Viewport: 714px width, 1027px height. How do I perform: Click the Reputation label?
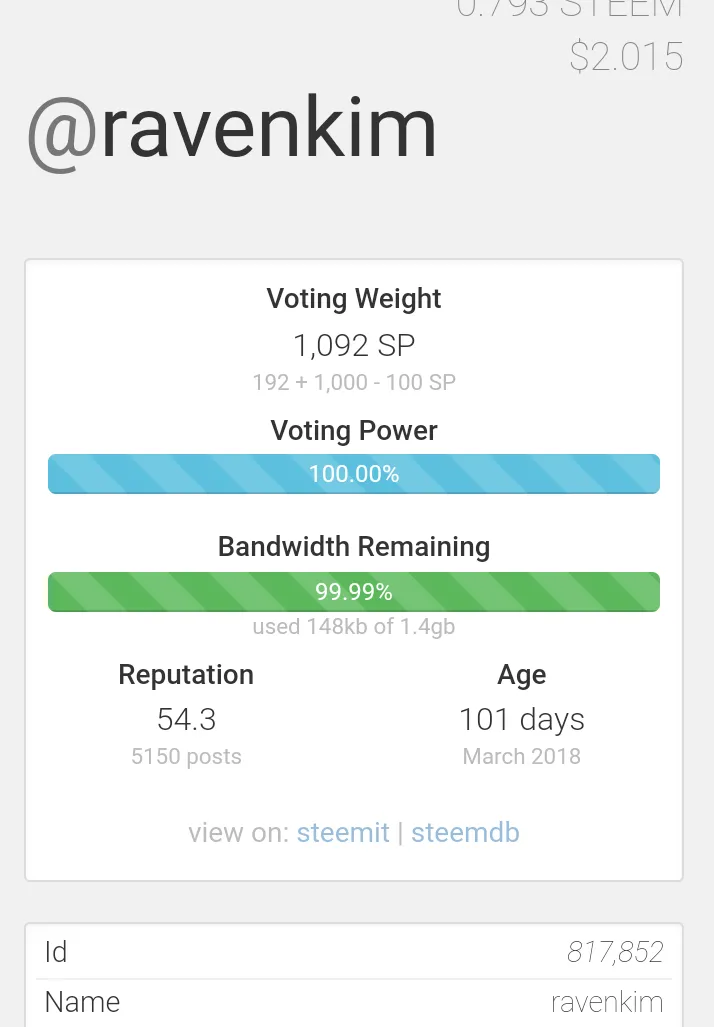point(186,675)
